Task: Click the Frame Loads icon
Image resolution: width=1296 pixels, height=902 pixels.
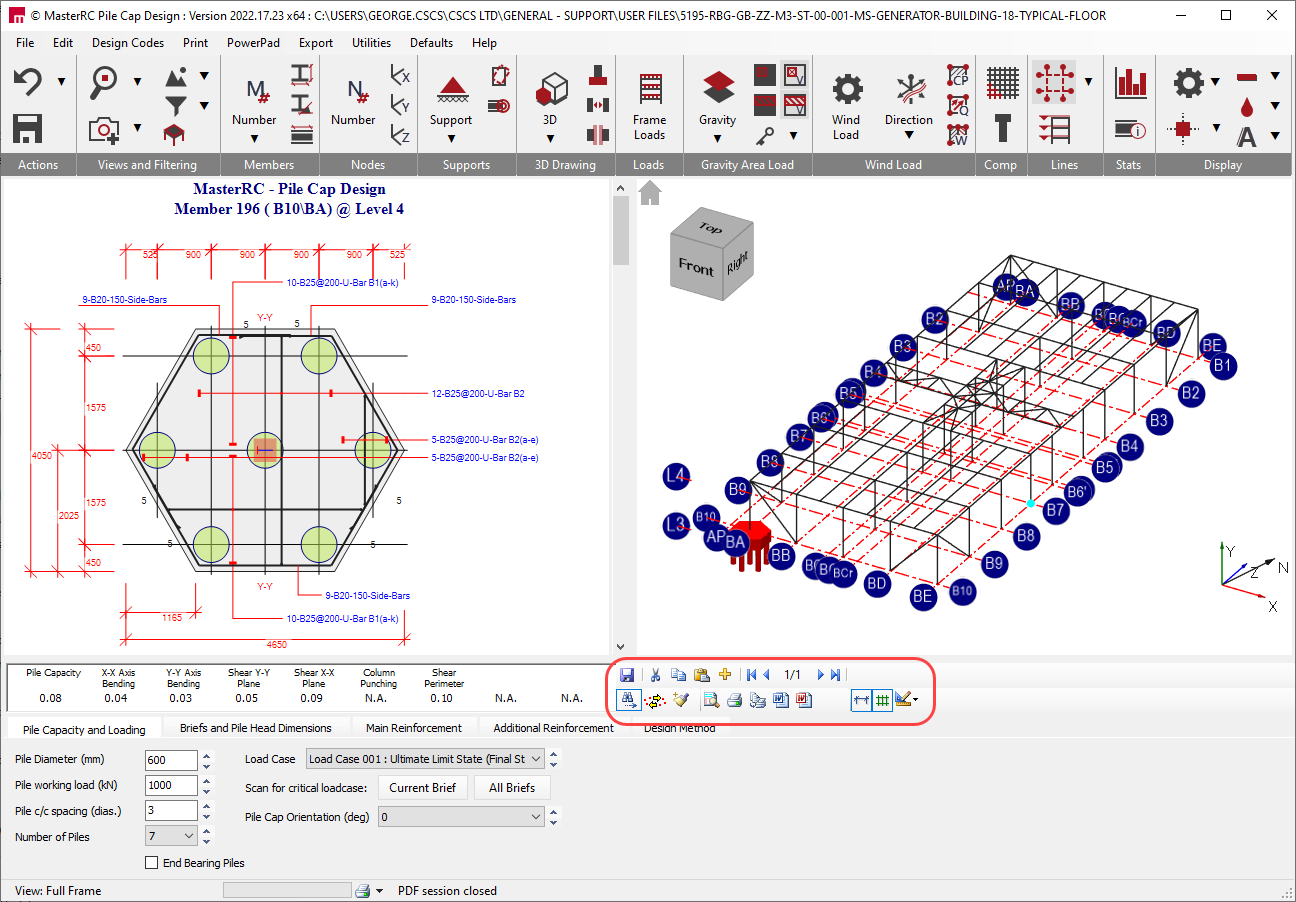Action: click(x=649, y=90)
